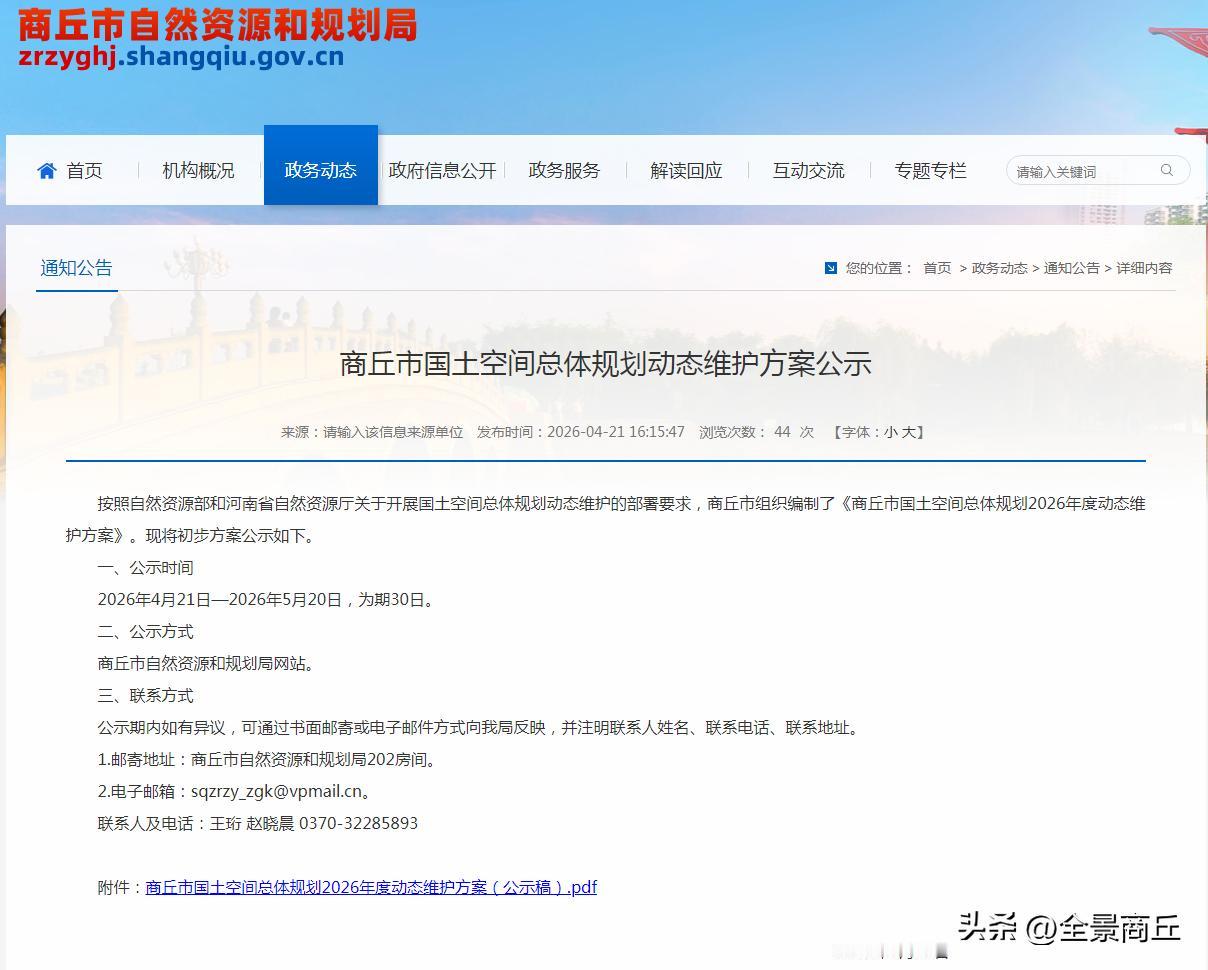Viewport: 1208px width, 970px height.
Task: Click the 通知公告 section tab
Action: point(76,268)
